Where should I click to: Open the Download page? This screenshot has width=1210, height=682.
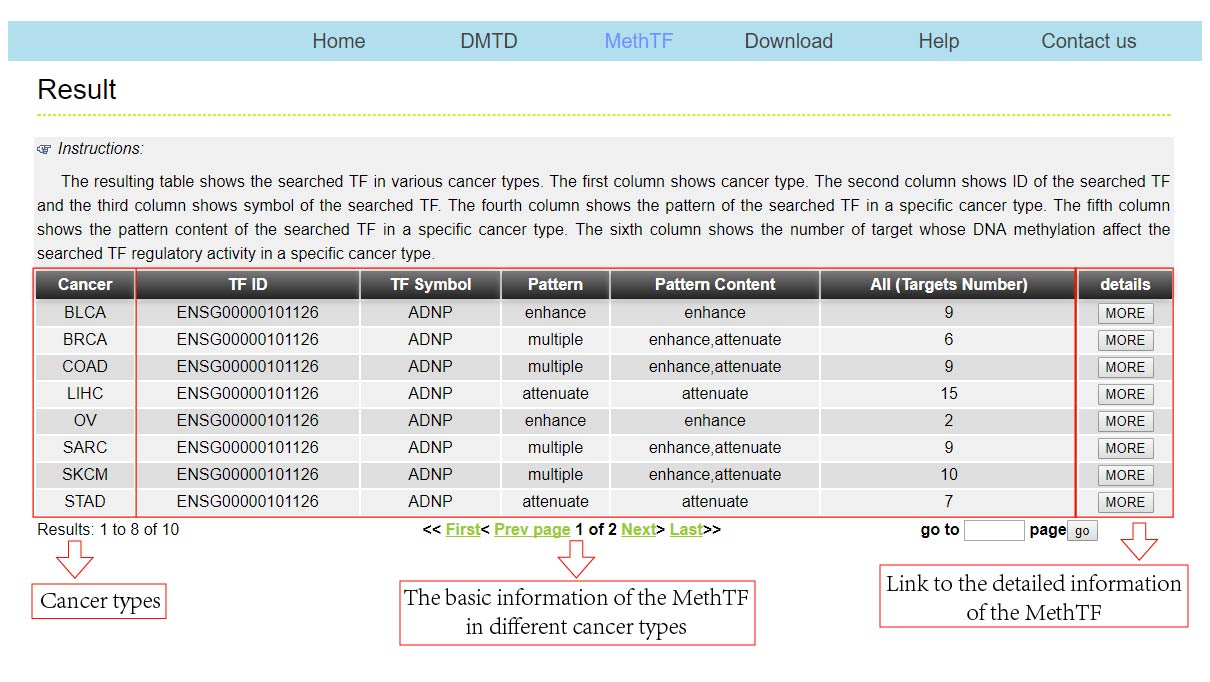(x=788, y=41)
